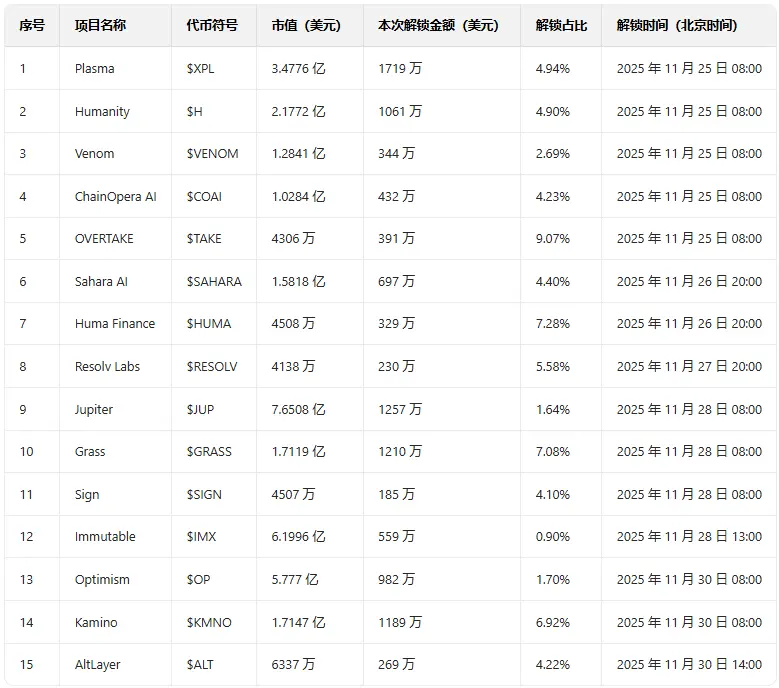
Task: Click the 序号 column header
Action: 32,25
